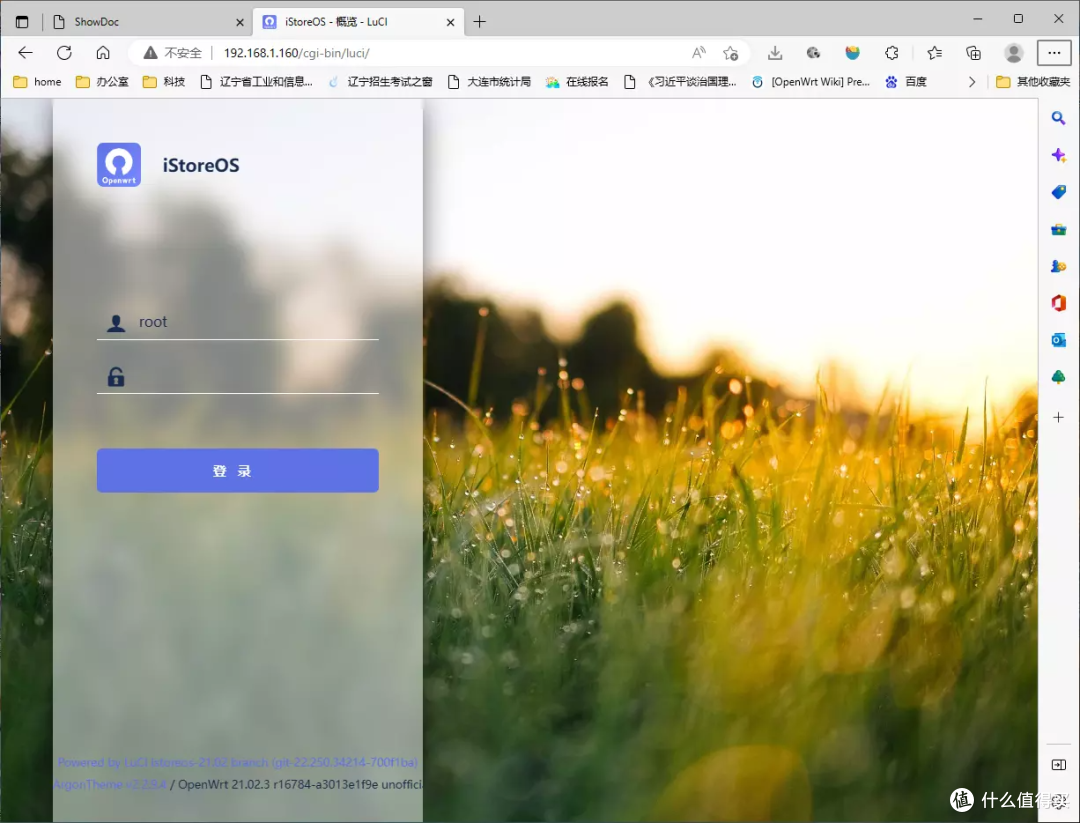The image size is (1080, 823).
Task: Open the favorites list icon
Action: tap(935, 53)
